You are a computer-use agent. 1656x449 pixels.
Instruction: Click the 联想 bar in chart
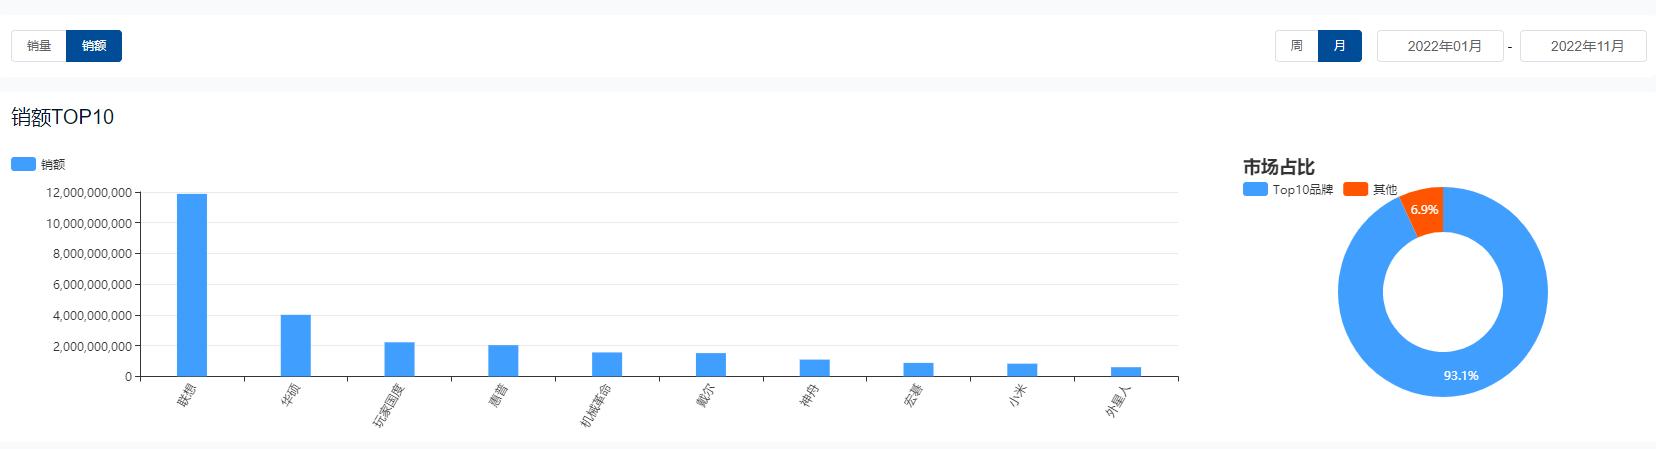coord(192,285)
